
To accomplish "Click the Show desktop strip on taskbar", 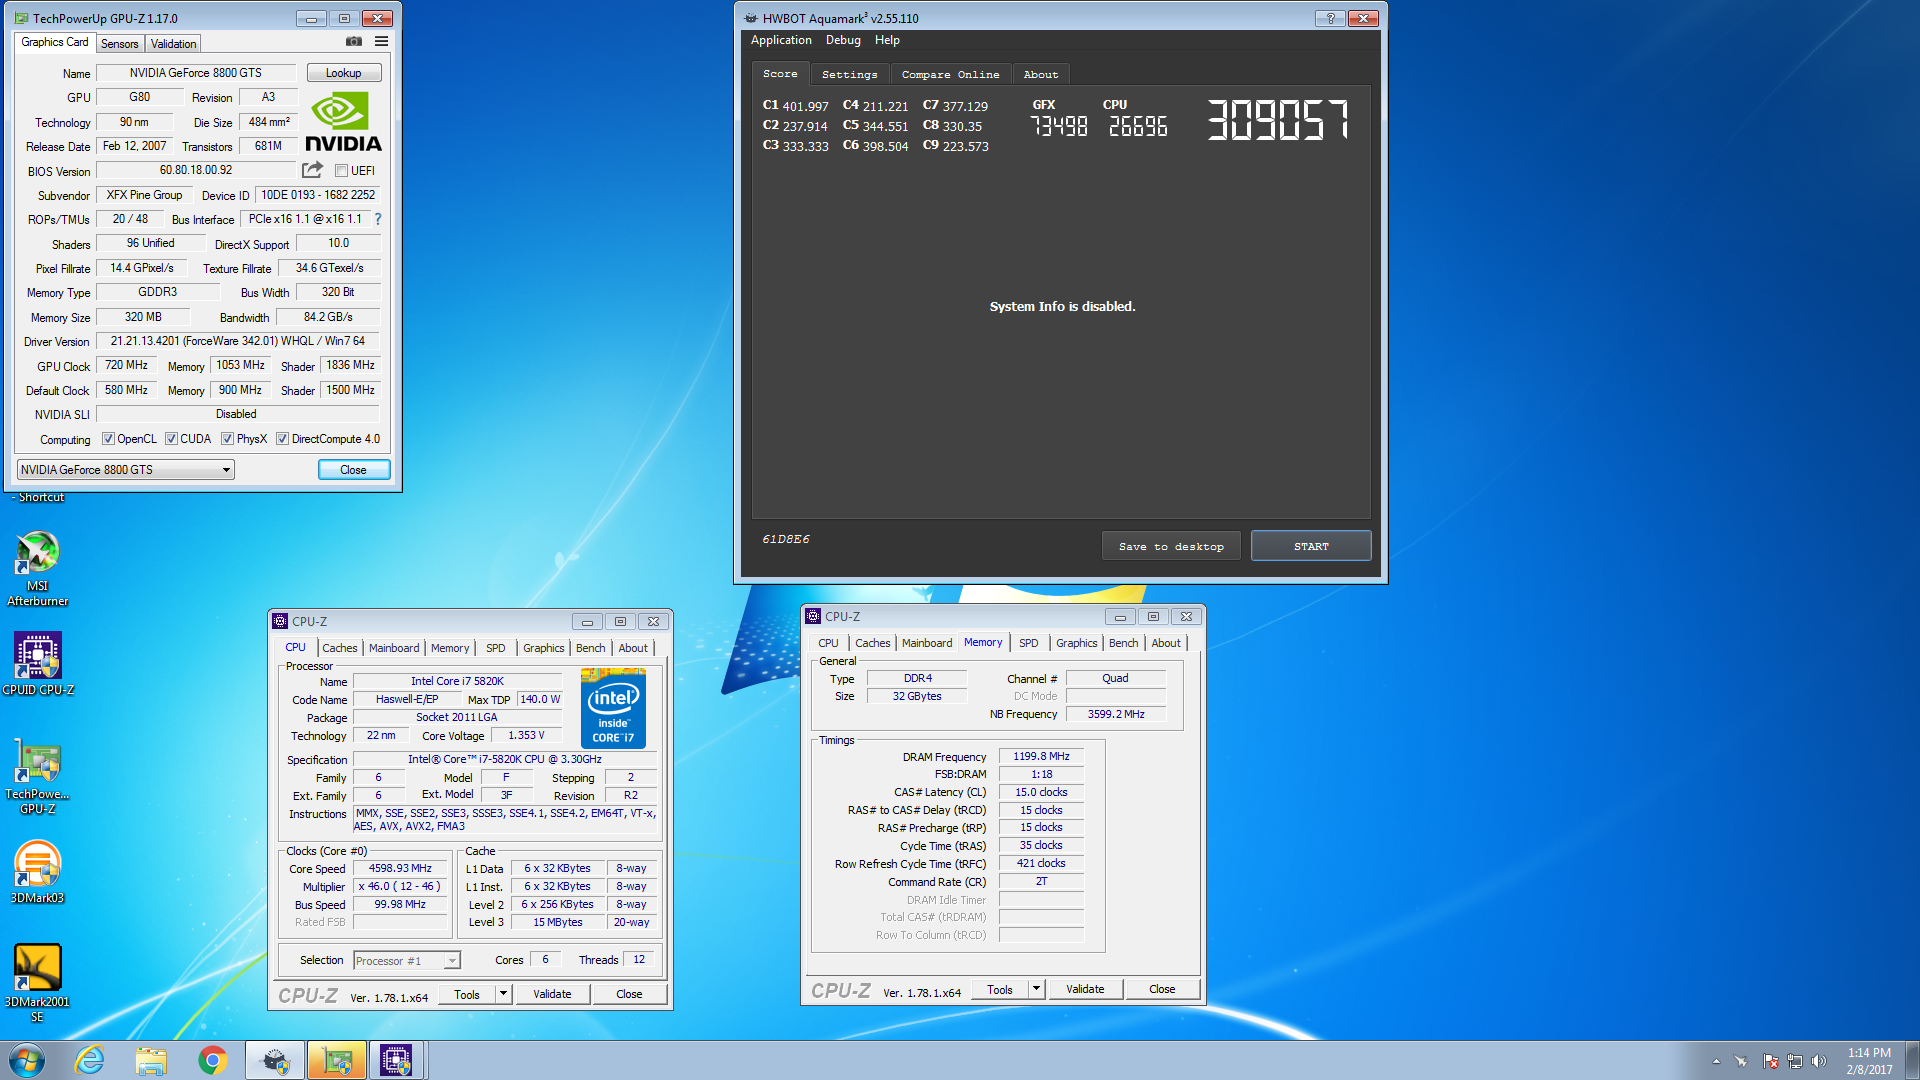I will pos(1912,1060).
